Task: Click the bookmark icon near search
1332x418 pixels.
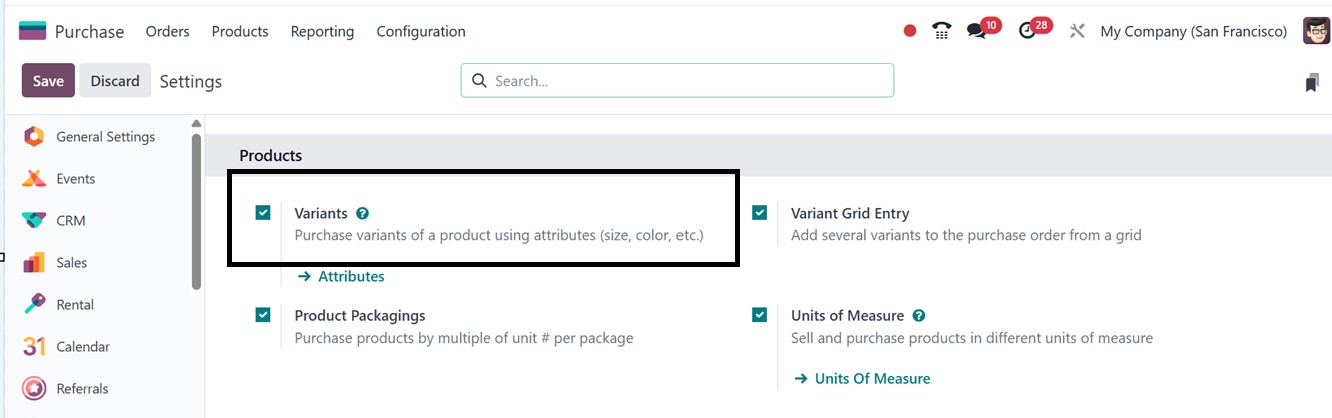Action: coord(1312,83)
